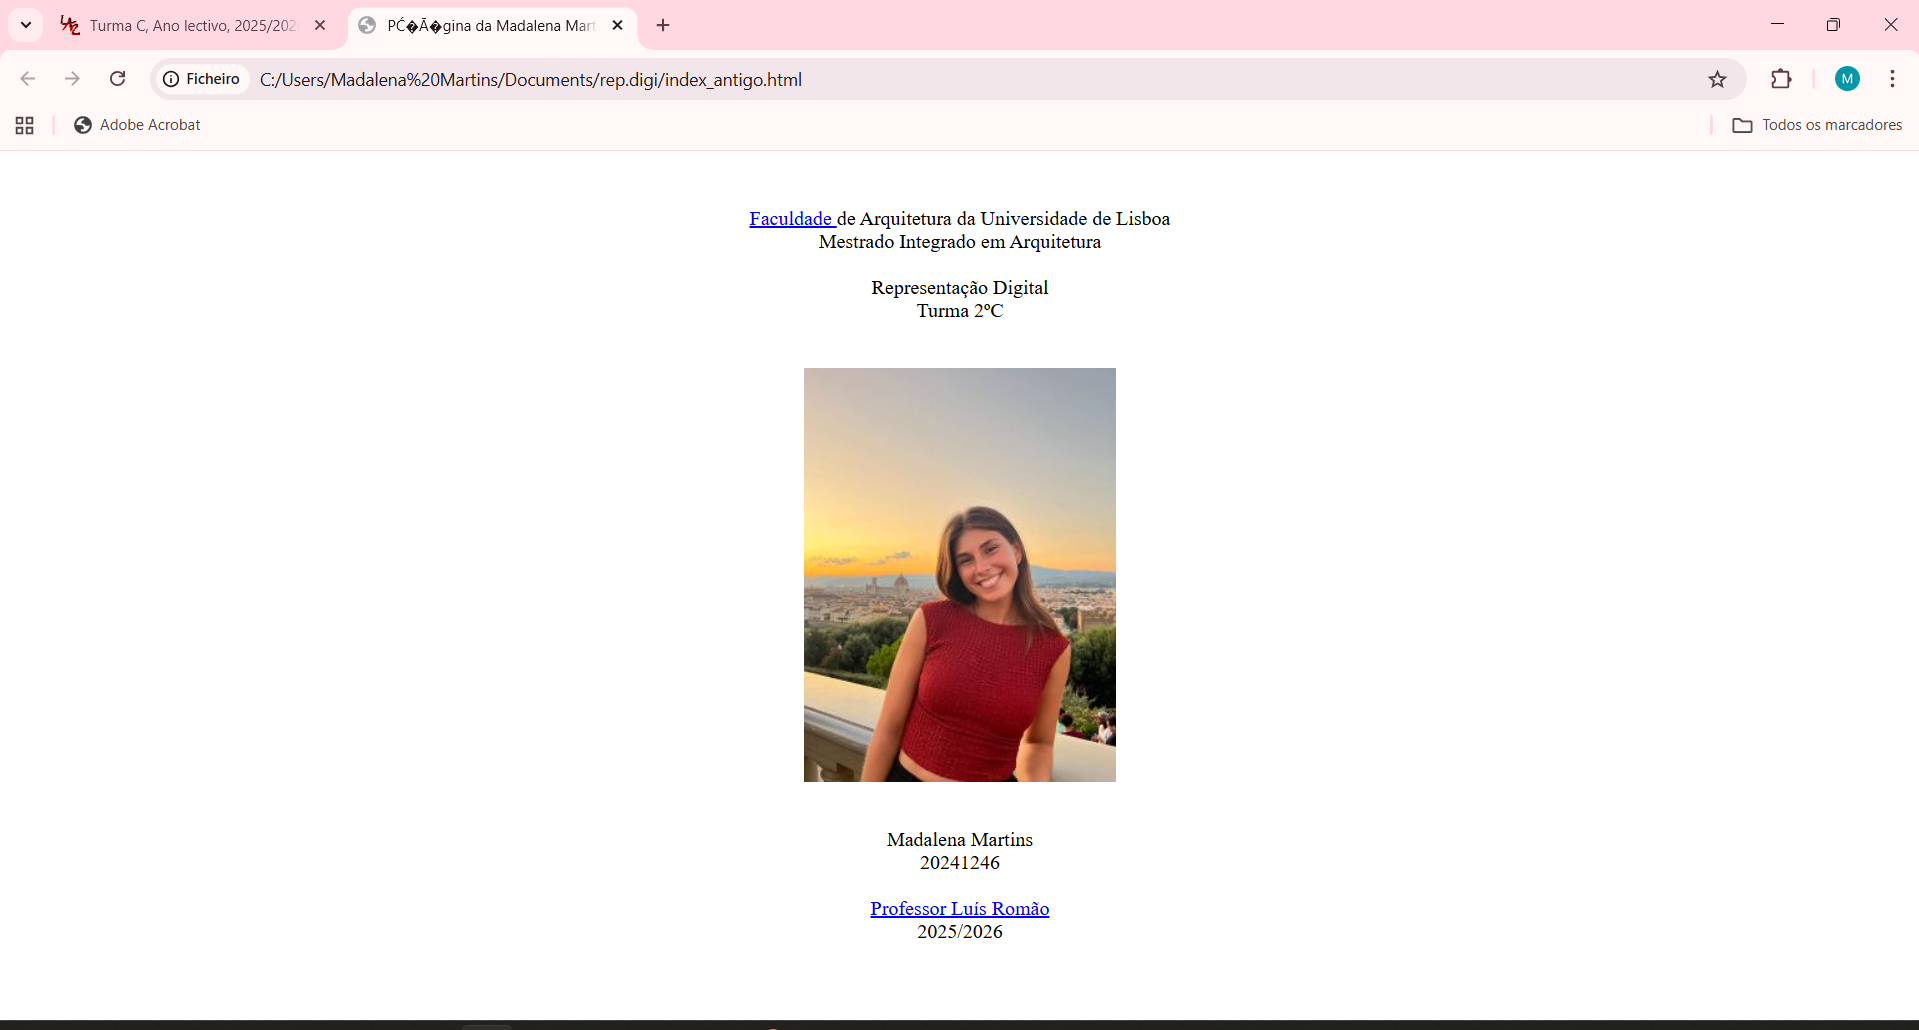
Task: Restore down the Chrome window
Action: (1833, 25)
